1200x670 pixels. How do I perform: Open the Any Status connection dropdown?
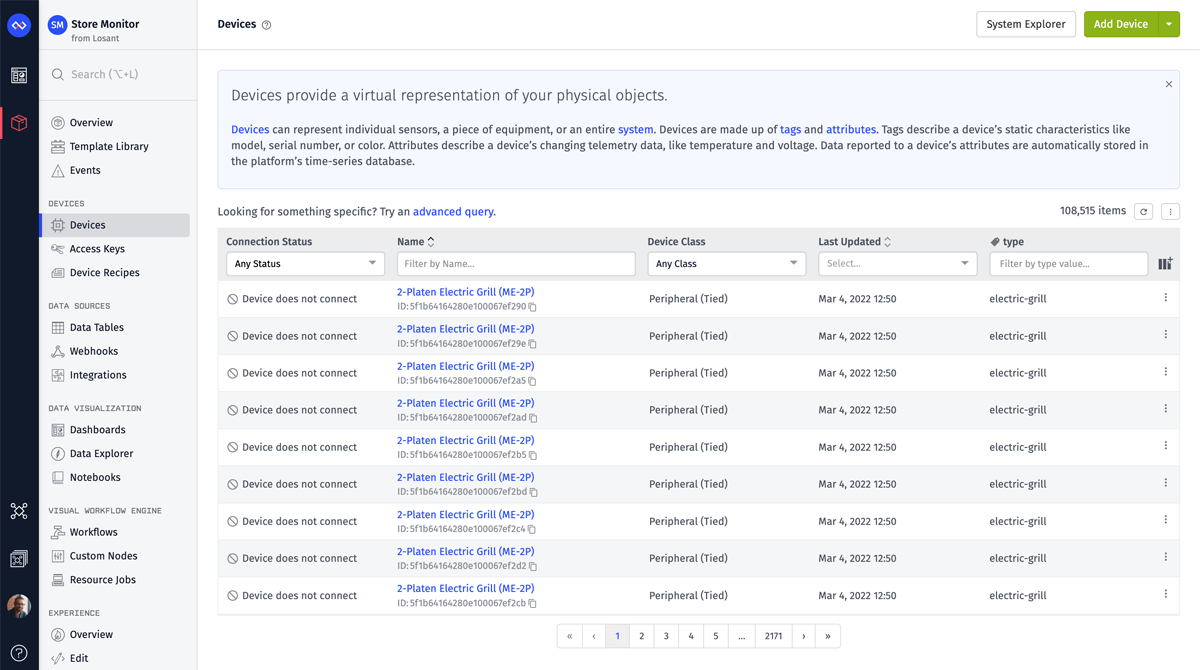305,264
